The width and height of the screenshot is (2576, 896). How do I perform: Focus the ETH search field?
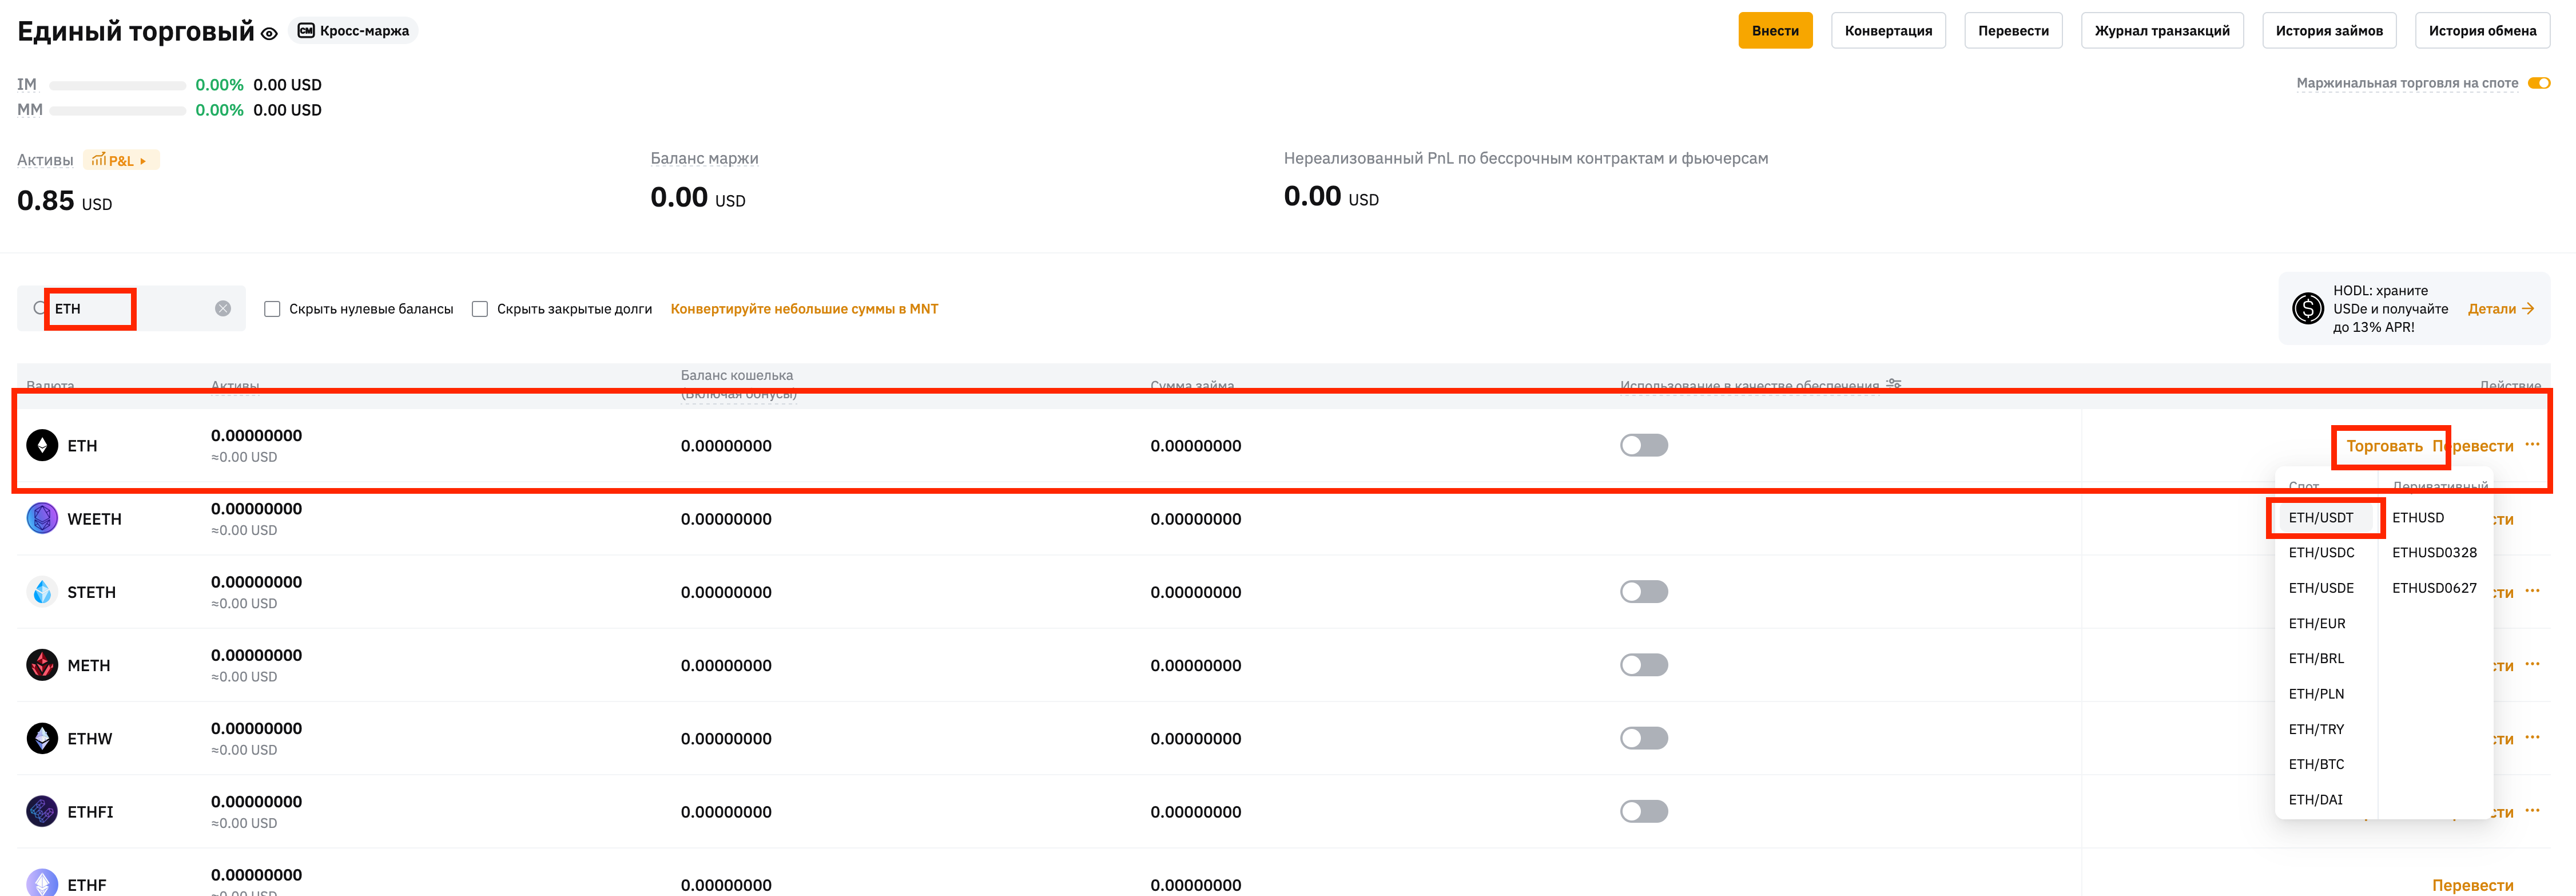coord(130,308)
